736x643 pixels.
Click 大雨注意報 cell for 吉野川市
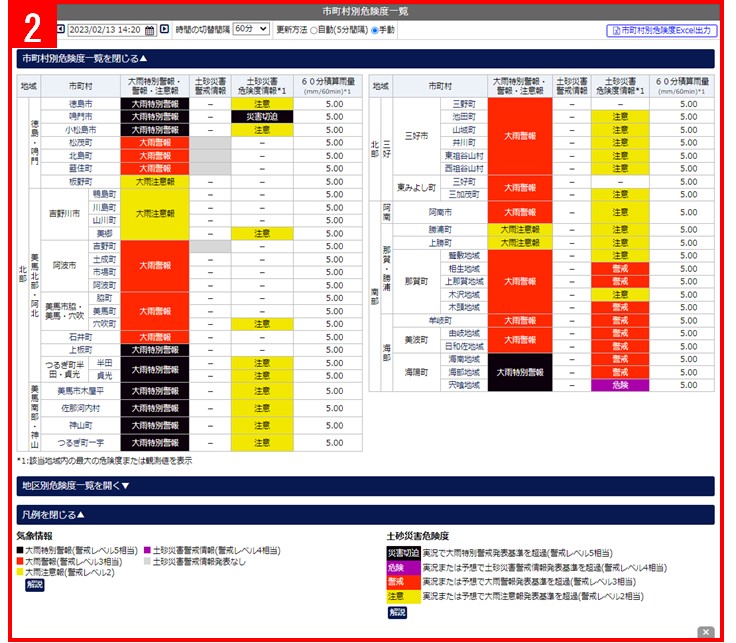coord(155,214)
